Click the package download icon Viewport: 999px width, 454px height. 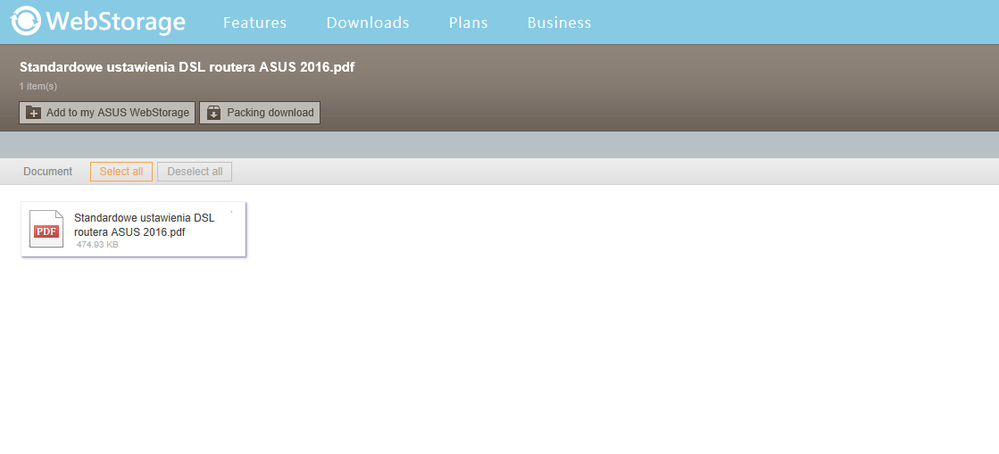(x=213, y=113)
